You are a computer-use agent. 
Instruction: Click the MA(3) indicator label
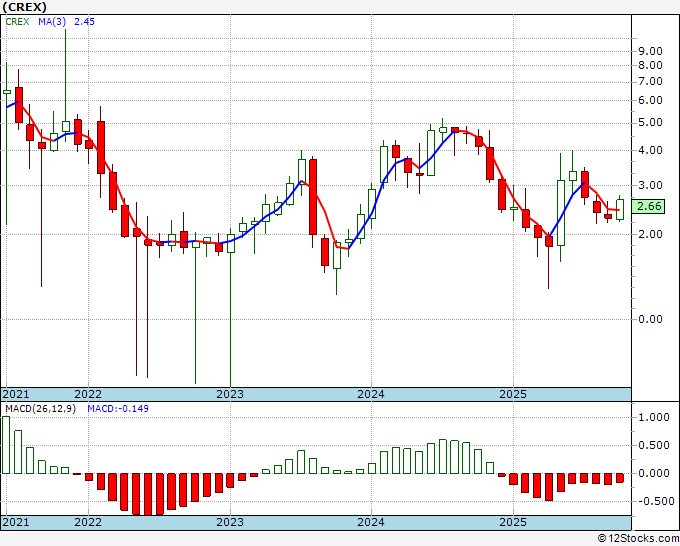click(x=52, y=22)
